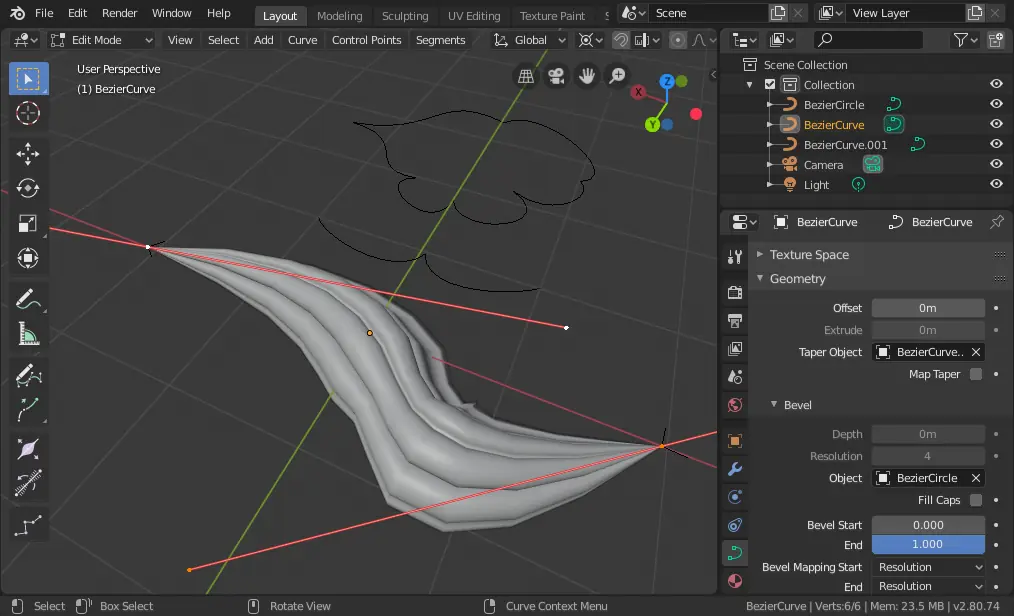
Task: Clear the Taper Object field
Action: point(976,352)
